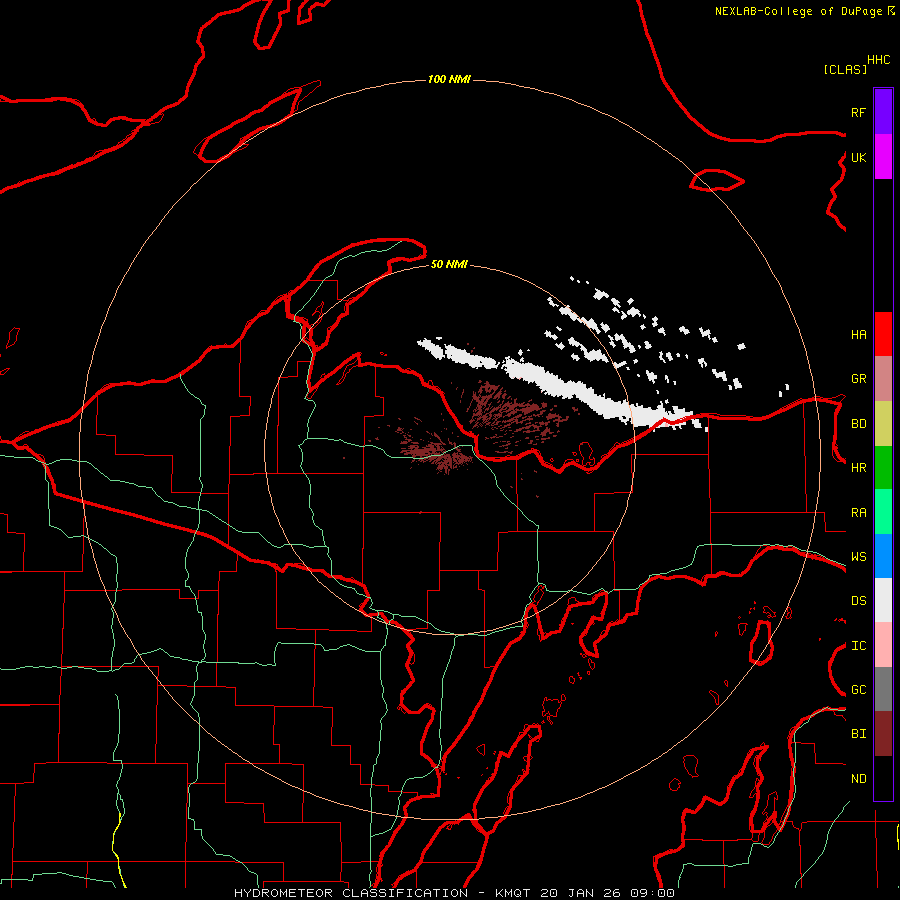Viewport: 900px width, 900px height.
Task: Click the GR legend color swatch
Action: pyautogui.click(x=883, y=379)
